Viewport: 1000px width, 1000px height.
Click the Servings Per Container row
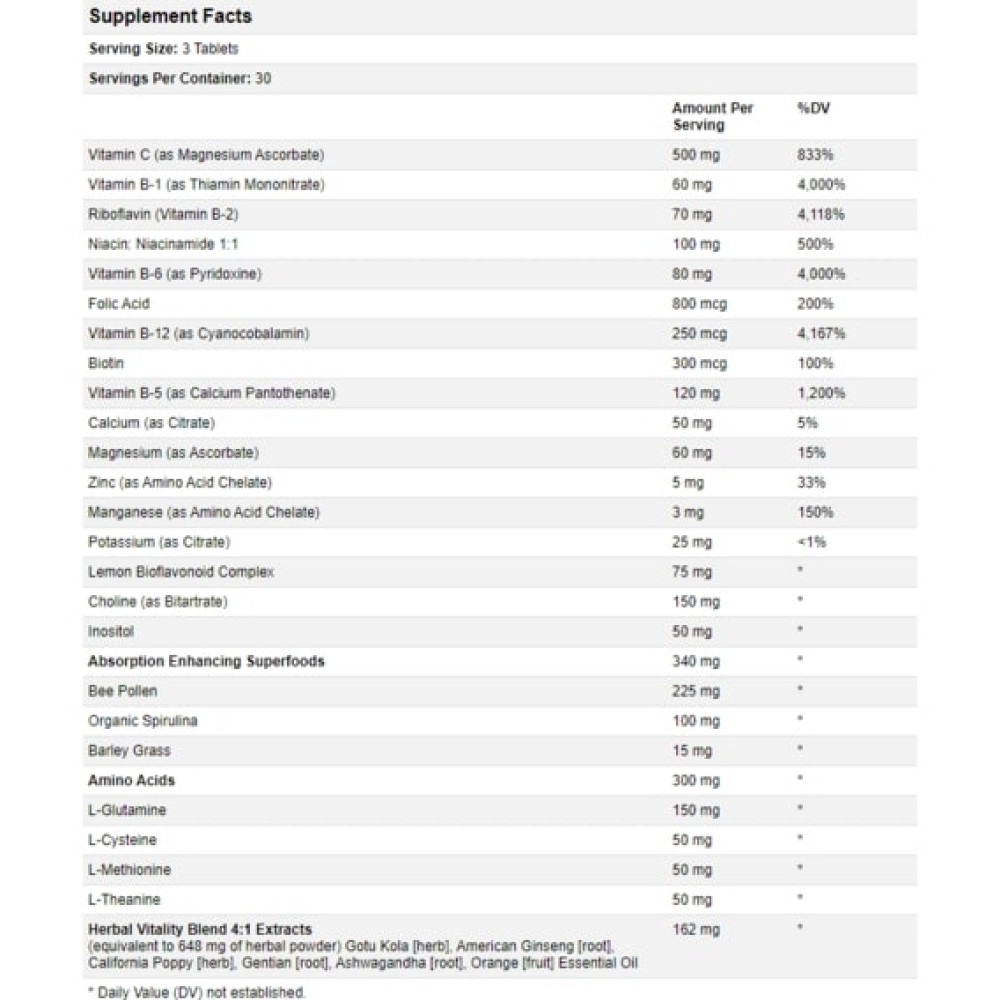(500, 78)
